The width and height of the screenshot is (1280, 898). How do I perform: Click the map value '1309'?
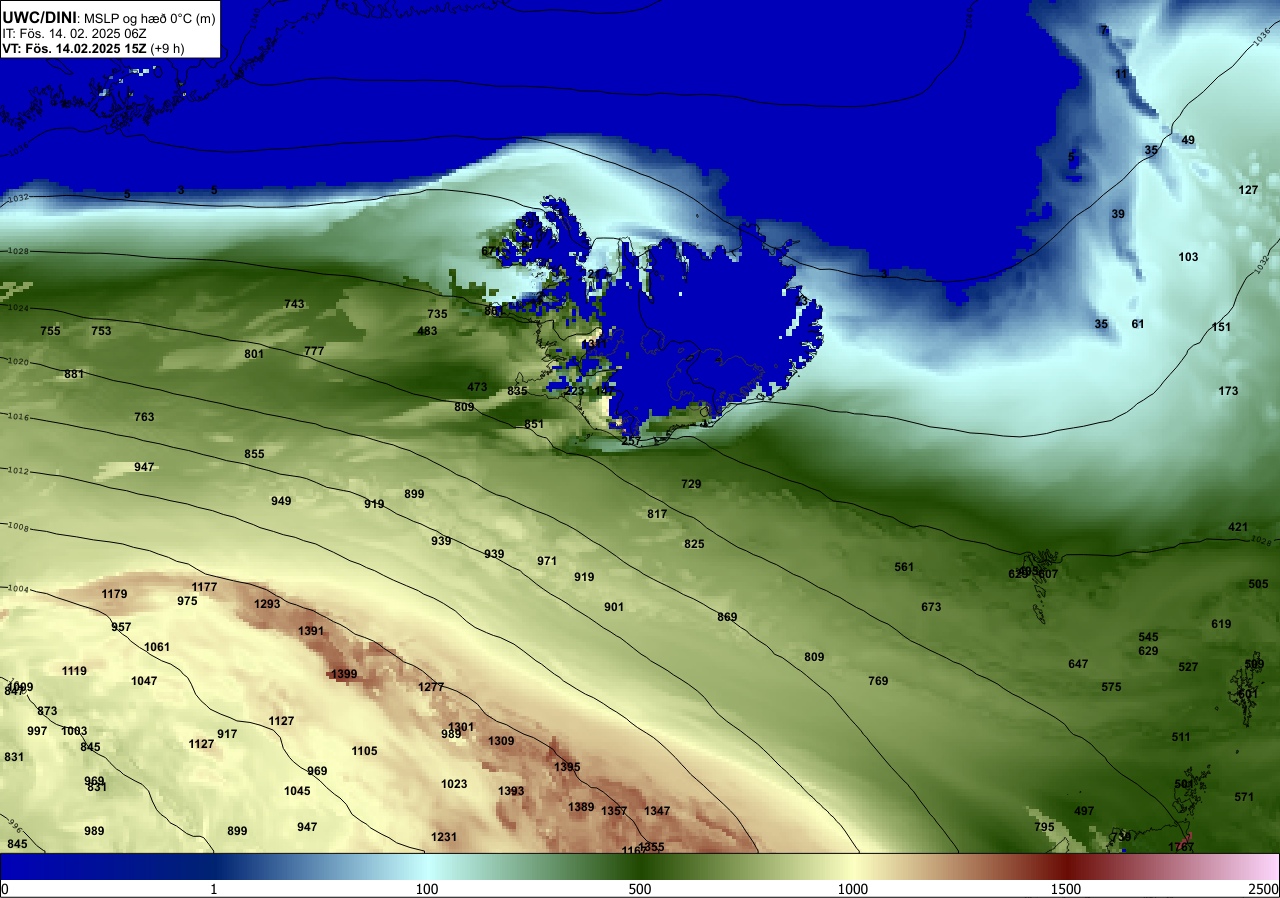click(x=501, y=741)
